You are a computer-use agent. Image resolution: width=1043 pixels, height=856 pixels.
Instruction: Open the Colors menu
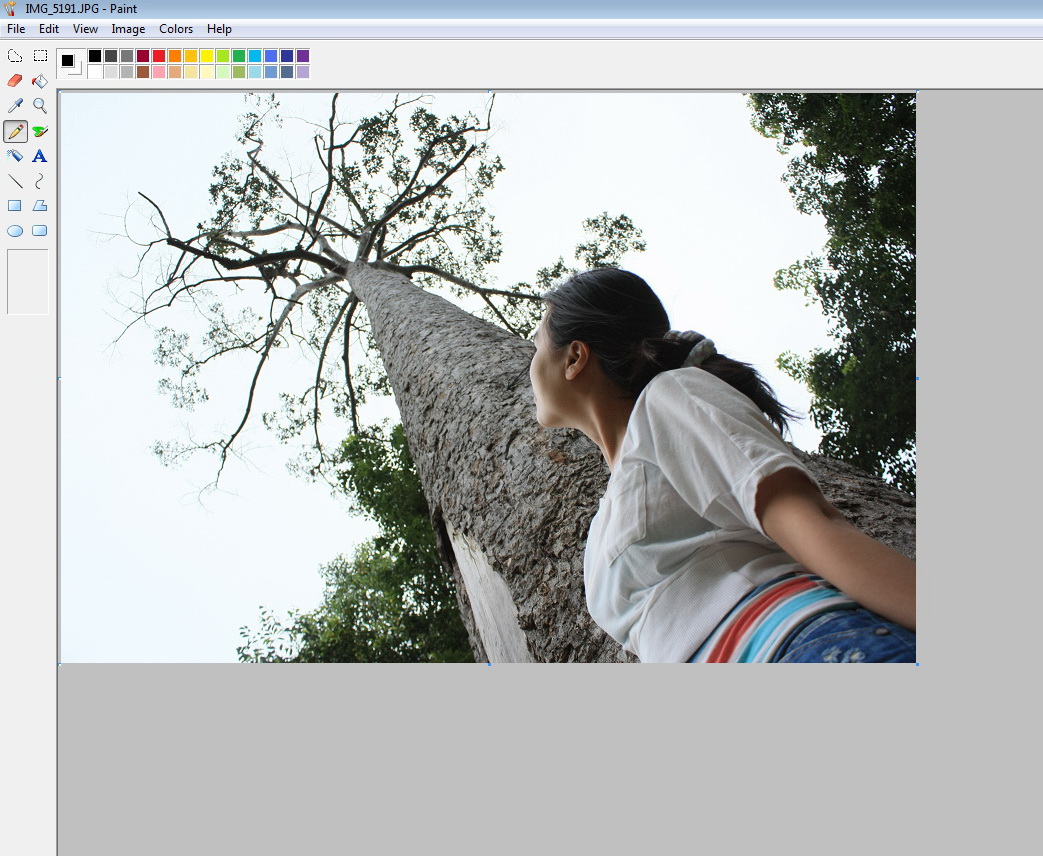tap(176, 29)
